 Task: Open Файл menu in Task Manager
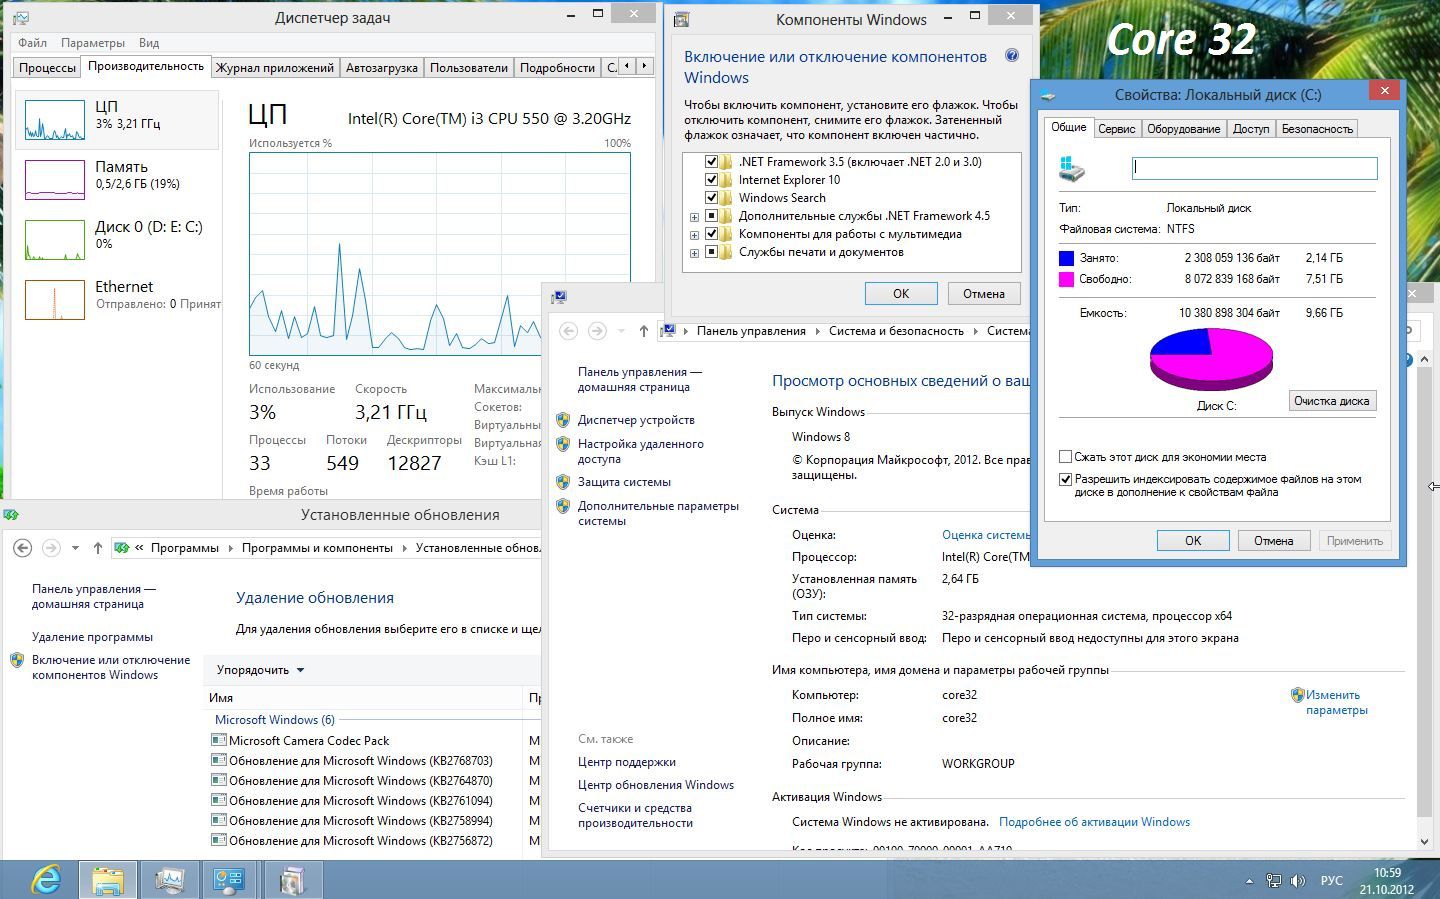point(32,43)
